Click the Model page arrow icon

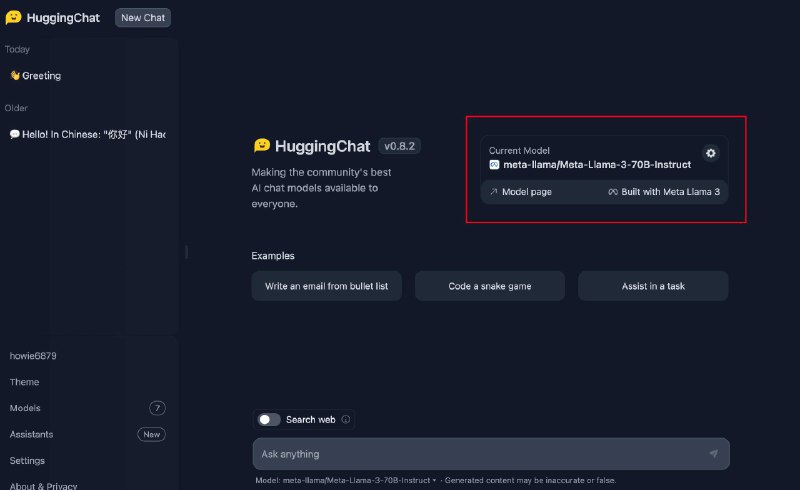coord(494,192)
